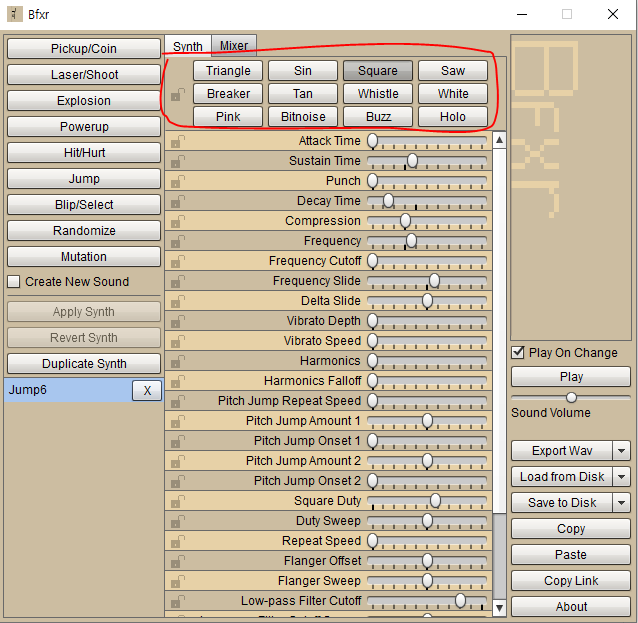Viewport: 638px width, 623px height.
Task: Click the lock icon beside Decay Time
Action: [177, 201]
